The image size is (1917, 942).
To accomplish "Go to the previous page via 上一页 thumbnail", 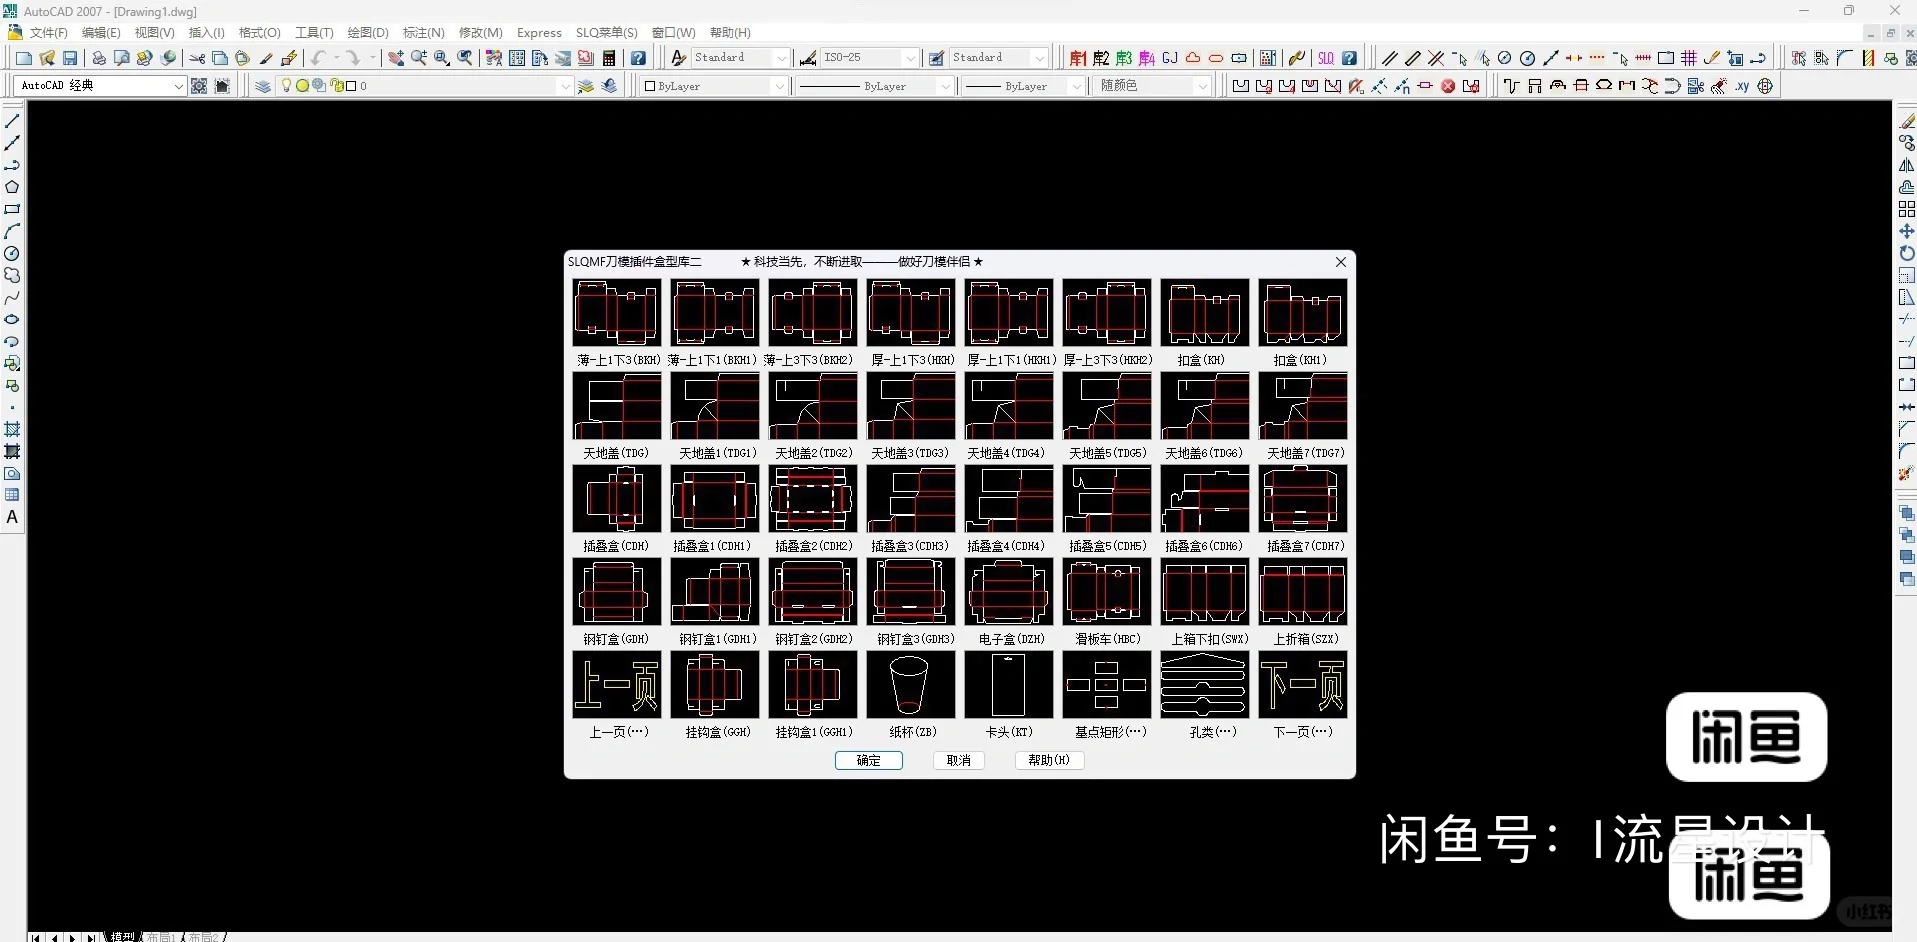I will tap(617, 685).
